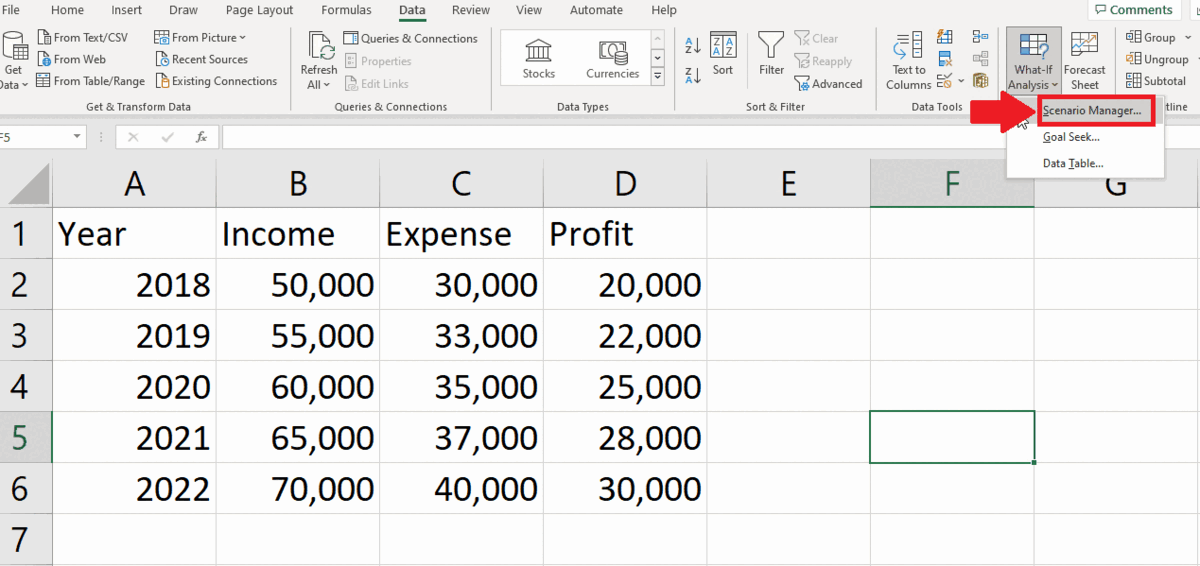Select row 3 header
The height and width of the screenshot is (566, 1200).
point(25,335)
